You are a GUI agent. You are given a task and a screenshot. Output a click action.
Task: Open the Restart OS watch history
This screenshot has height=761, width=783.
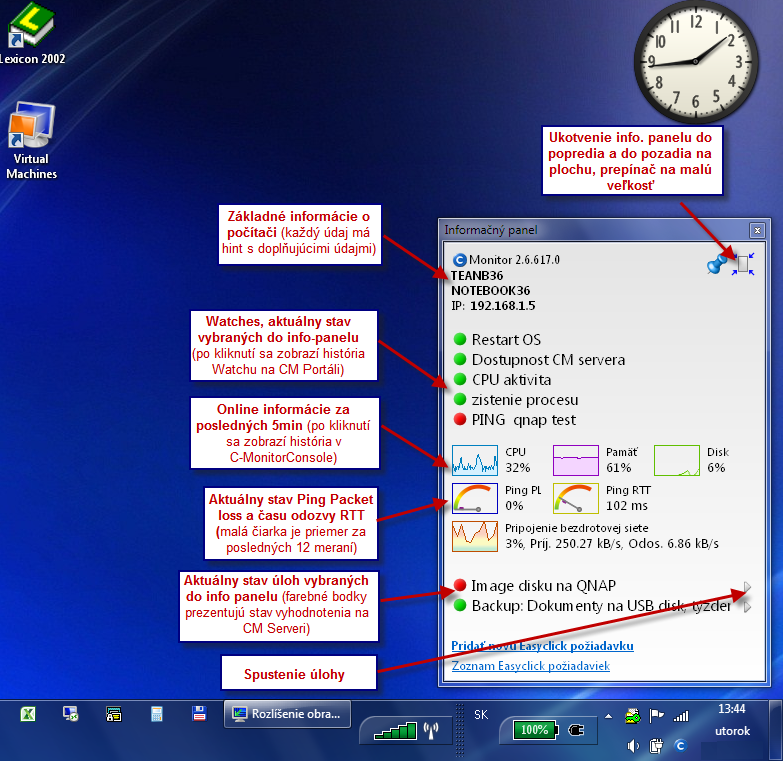[x=506, y=340]
